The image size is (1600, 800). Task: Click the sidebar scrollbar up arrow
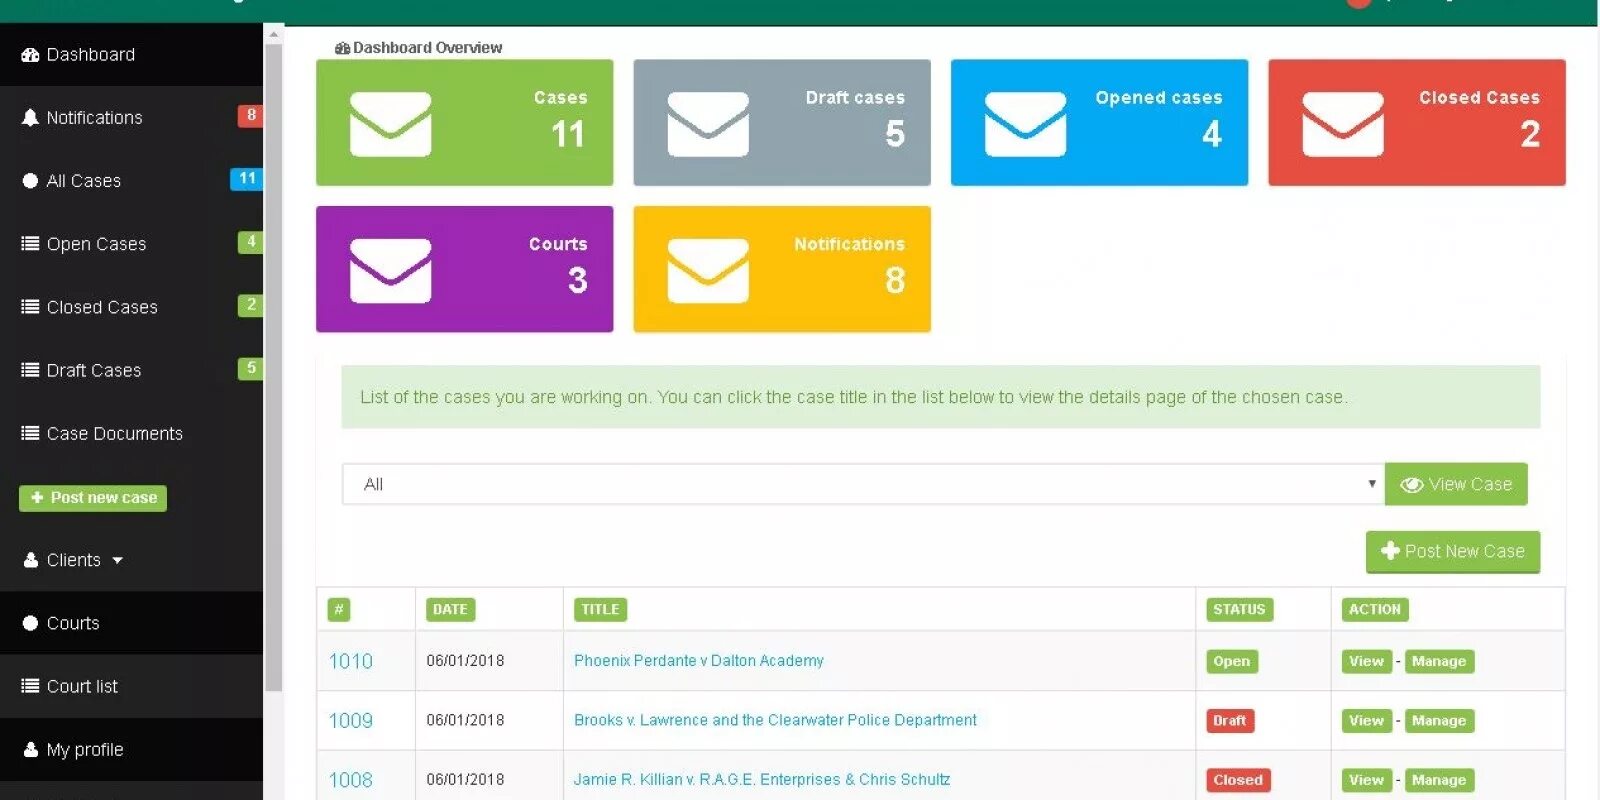click(x=273, y=34)
